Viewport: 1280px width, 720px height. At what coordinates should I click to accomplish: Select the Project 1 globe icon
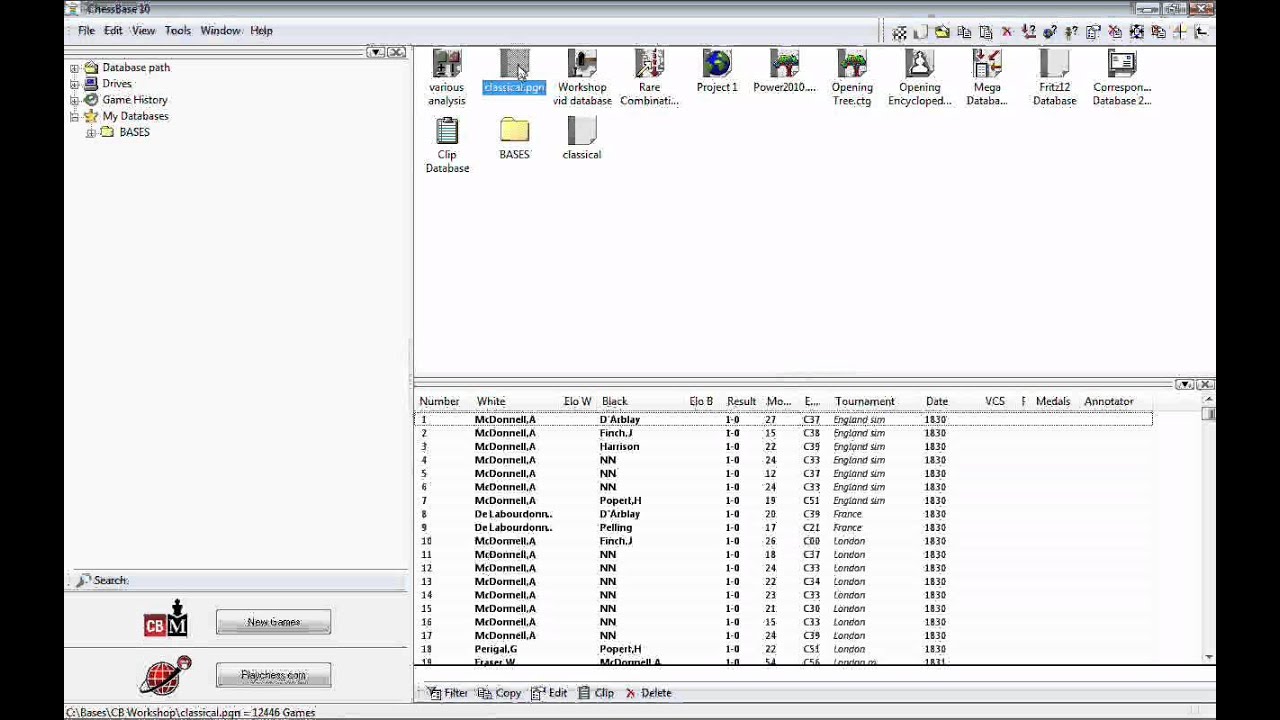[717, 72]
